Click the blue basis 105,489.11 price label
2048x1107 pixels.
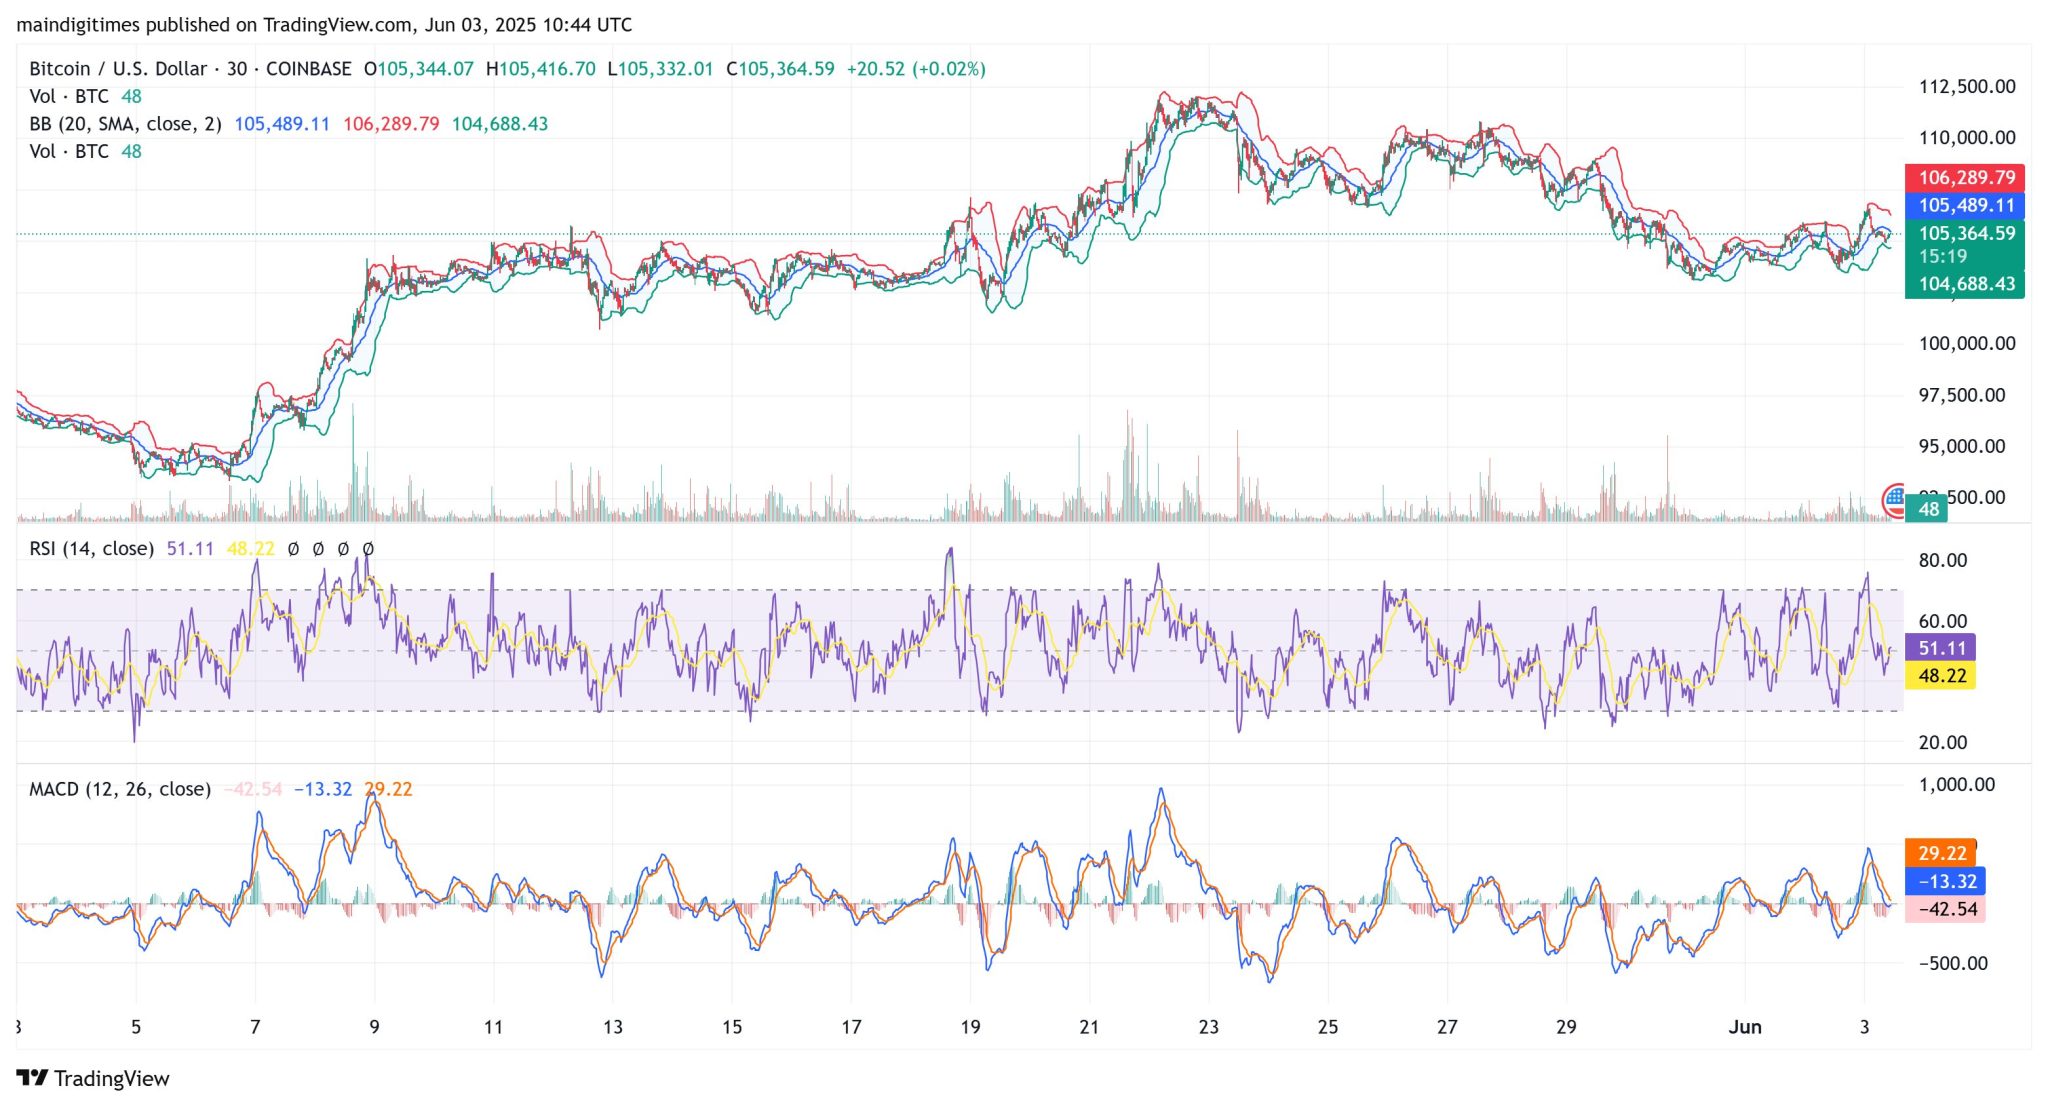pos(1965,205)
